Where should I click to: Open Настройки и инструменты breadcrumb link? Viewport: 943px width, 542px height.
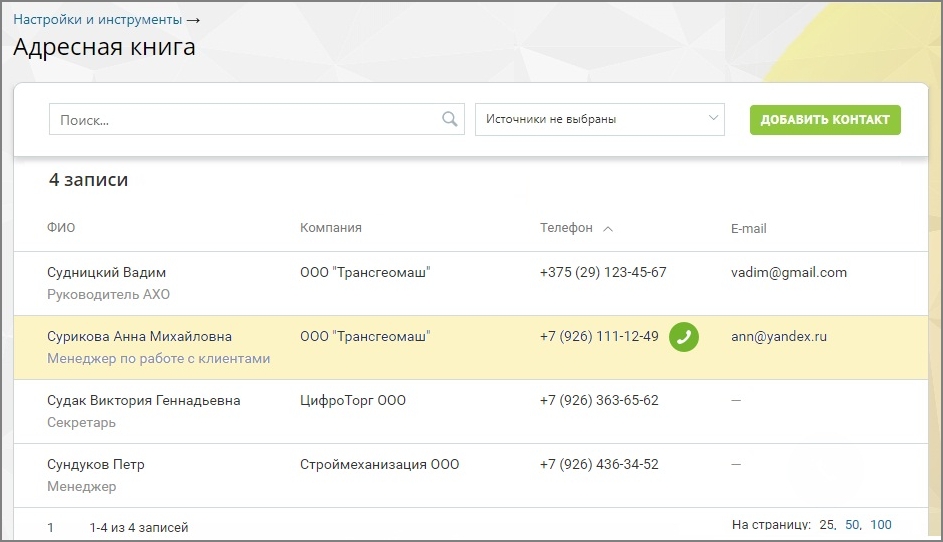pos(97,19)
